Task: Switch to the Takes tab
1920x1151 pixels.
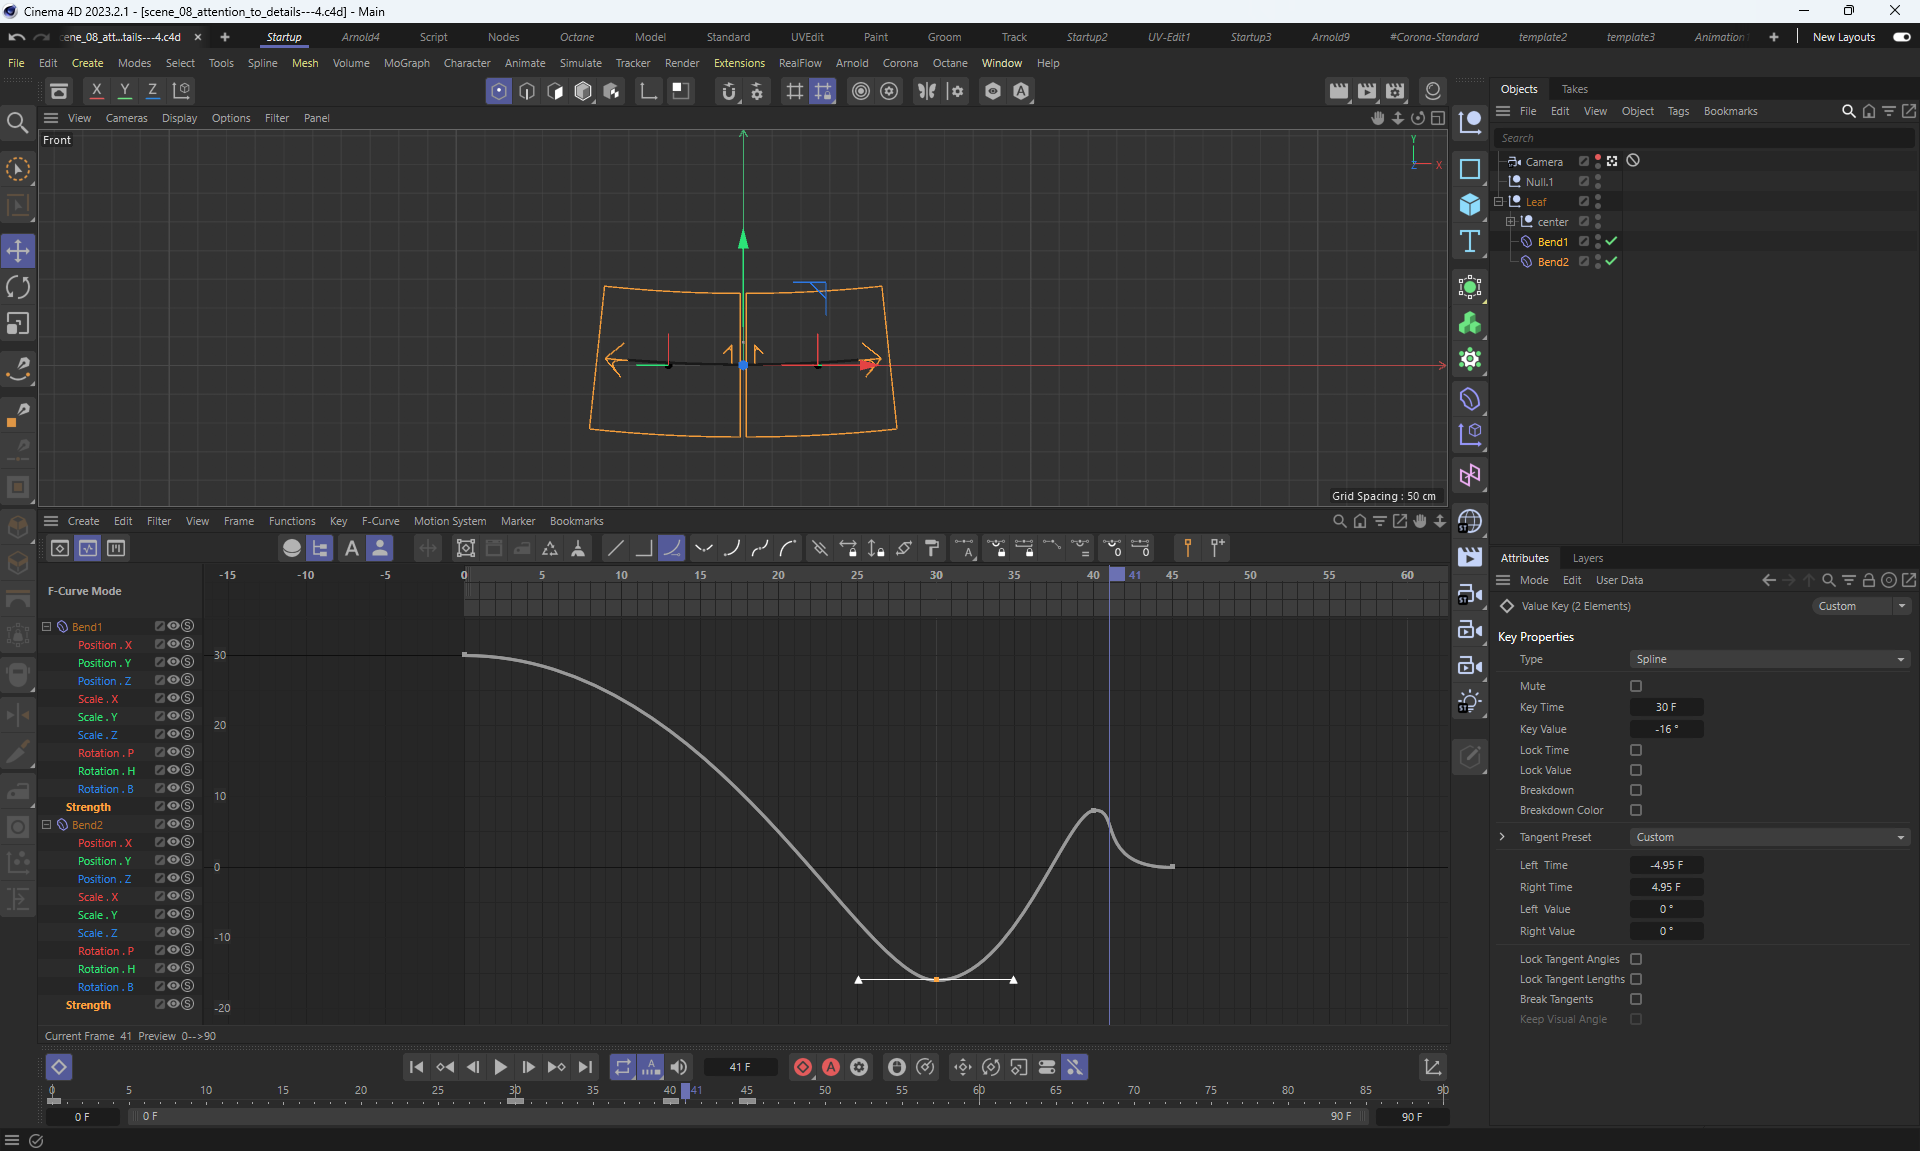Action: click(x=1574, y=89)
